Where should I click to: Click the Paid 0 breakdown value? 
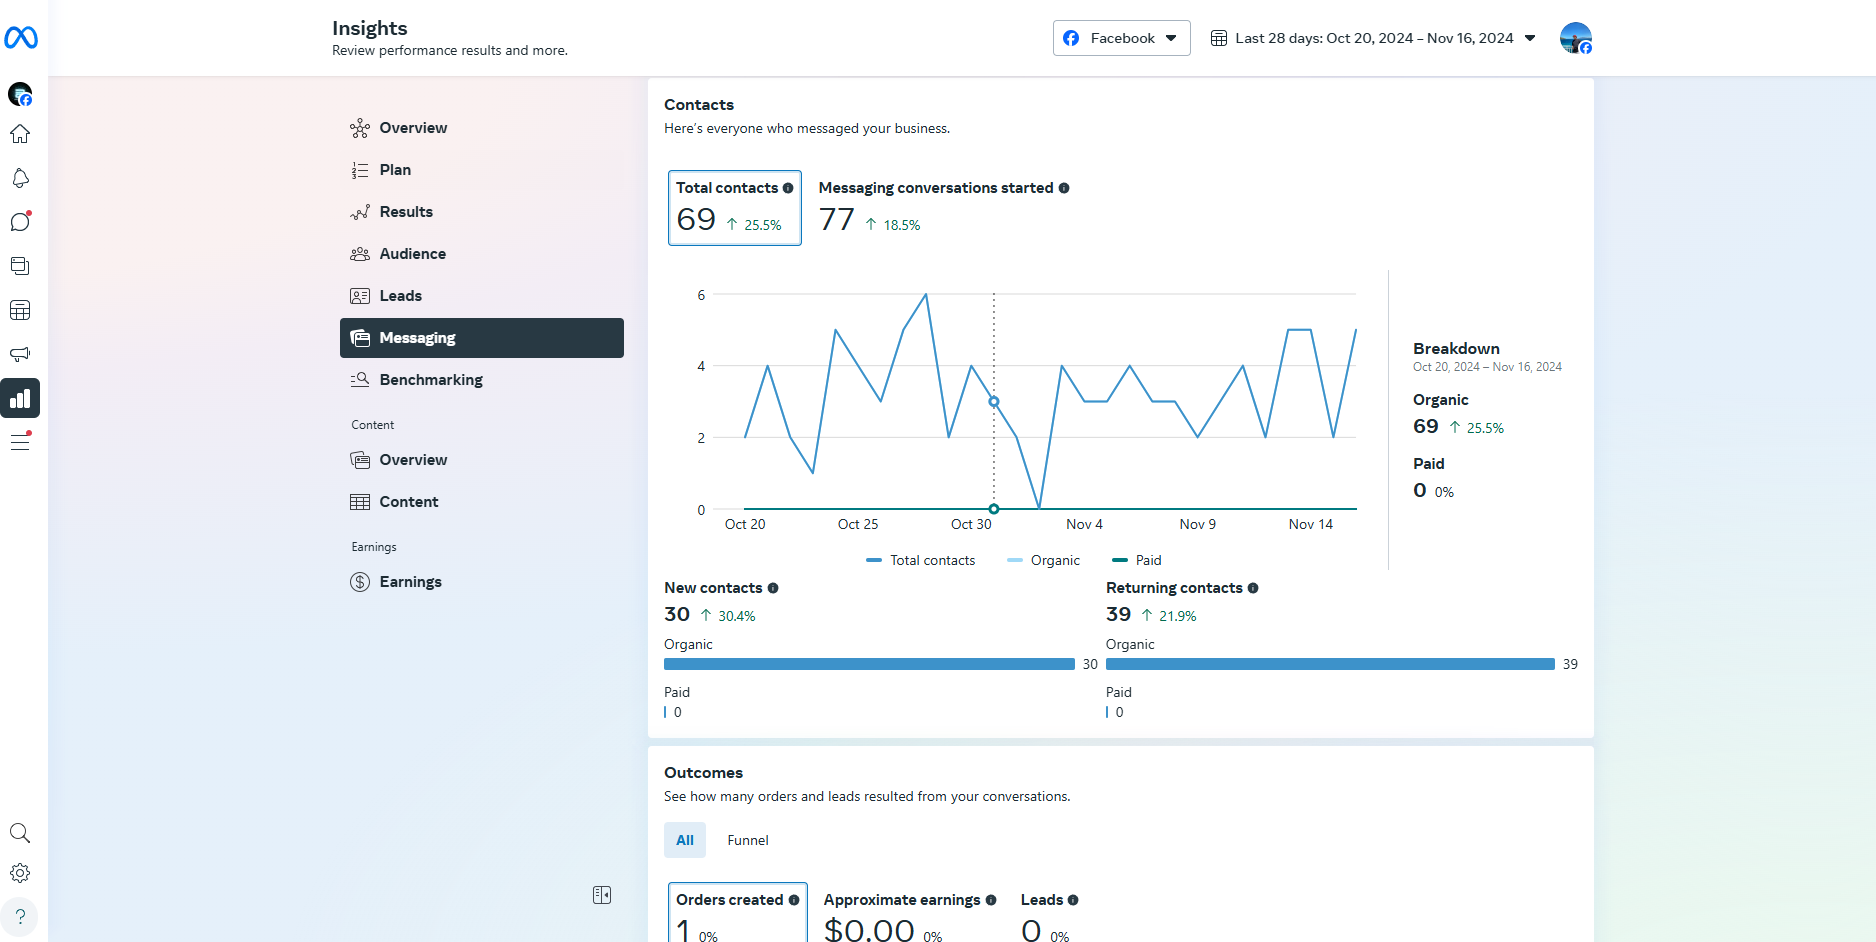coord(1420,490)
